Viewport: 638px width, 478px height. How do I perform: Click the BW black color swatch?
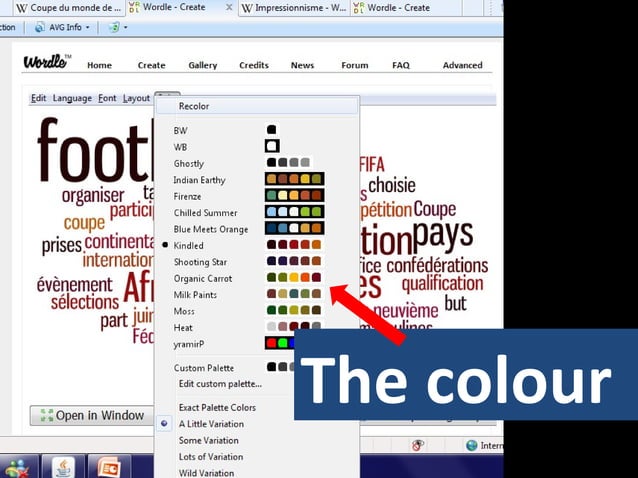pyautogui.click(x=272, y=129)
